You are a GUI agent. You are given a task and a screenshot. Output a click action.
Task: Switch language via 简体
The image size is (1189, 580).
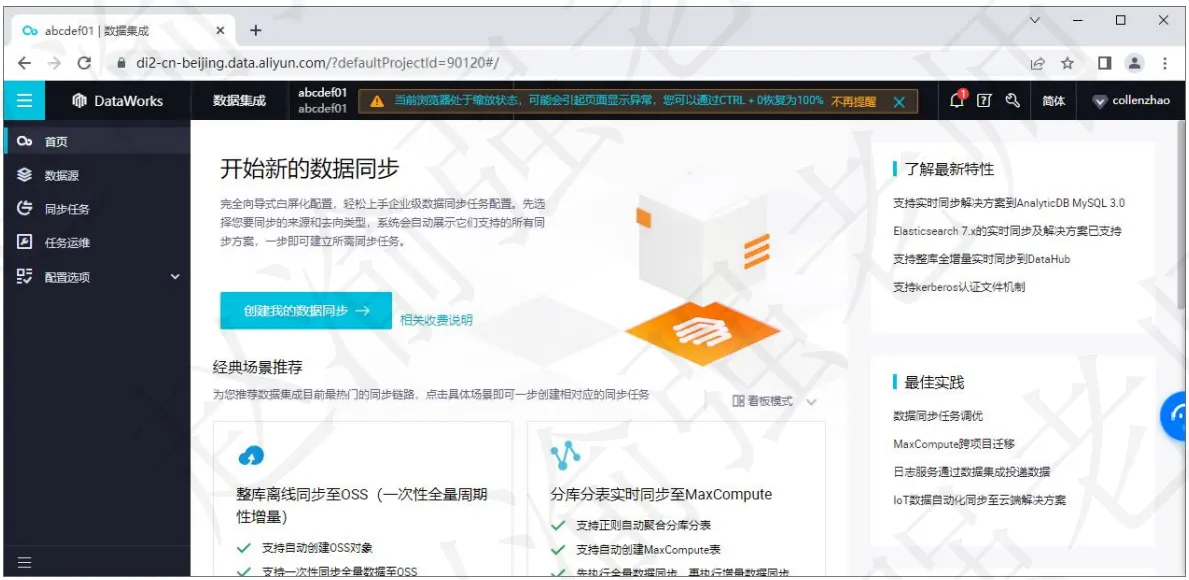(1053, 101)
